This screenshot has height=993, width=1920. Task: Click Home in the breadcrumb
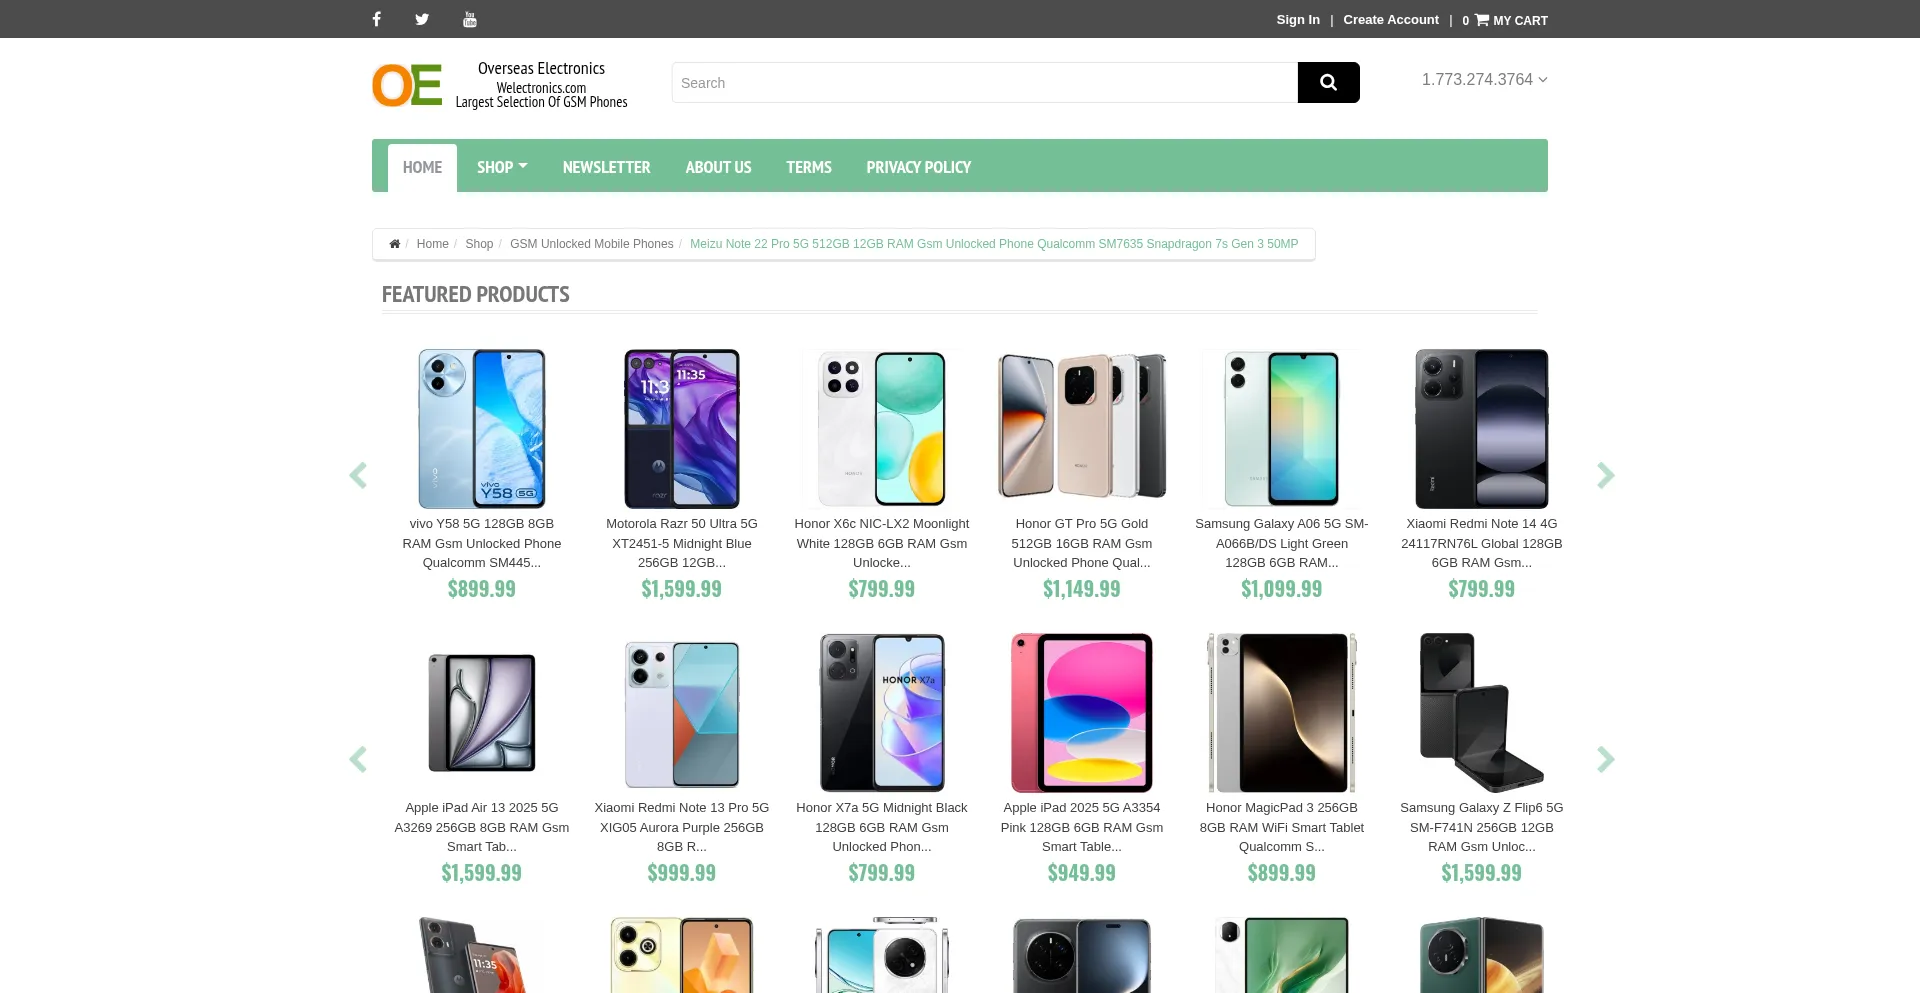coord(432,244)
